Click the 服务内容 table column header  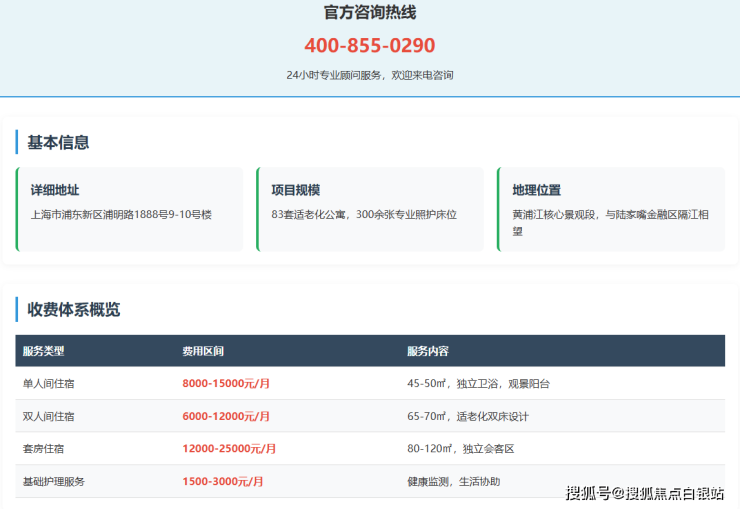coord(427,351)
